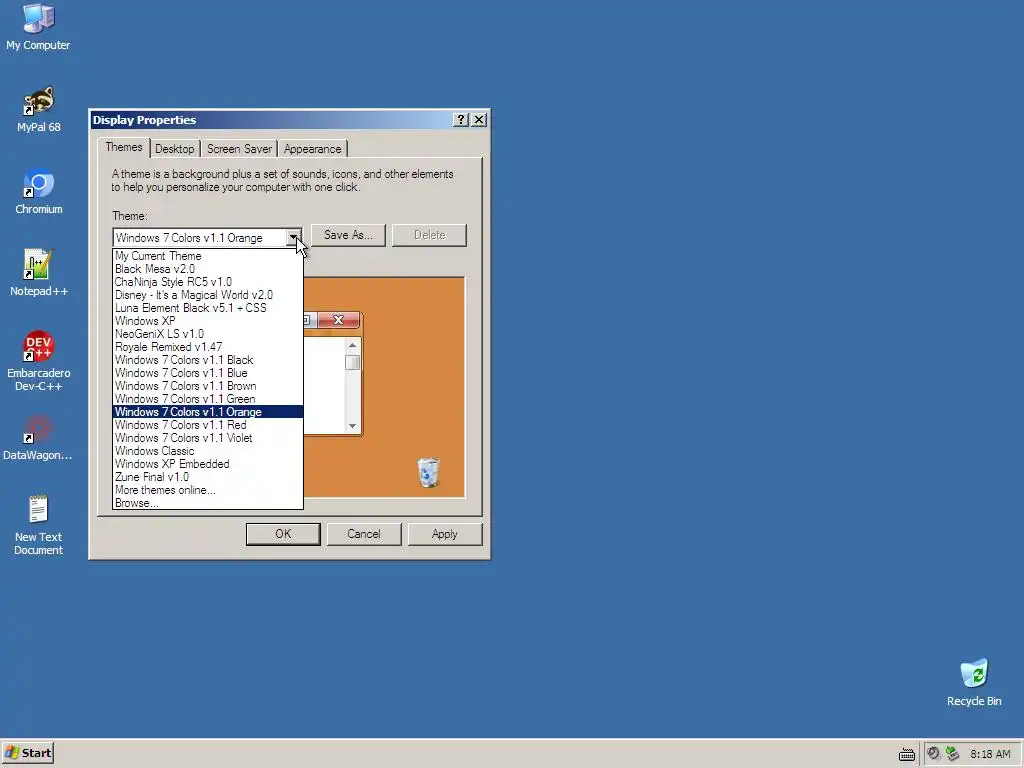Select highlighted Windows 7 Colors v1.1 Orange
The width and height of the screenshot is (1024, 768).
pos(208,412)
